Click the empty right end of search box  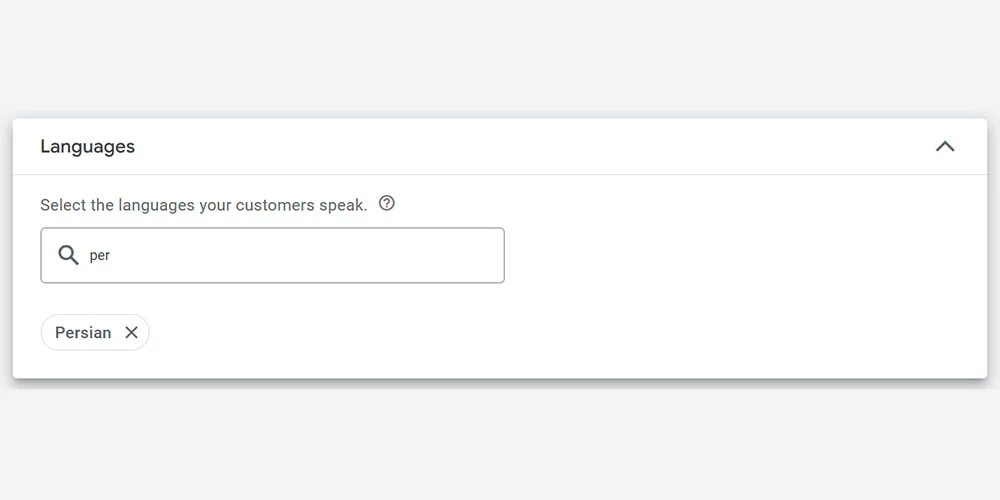click(470, 256)
